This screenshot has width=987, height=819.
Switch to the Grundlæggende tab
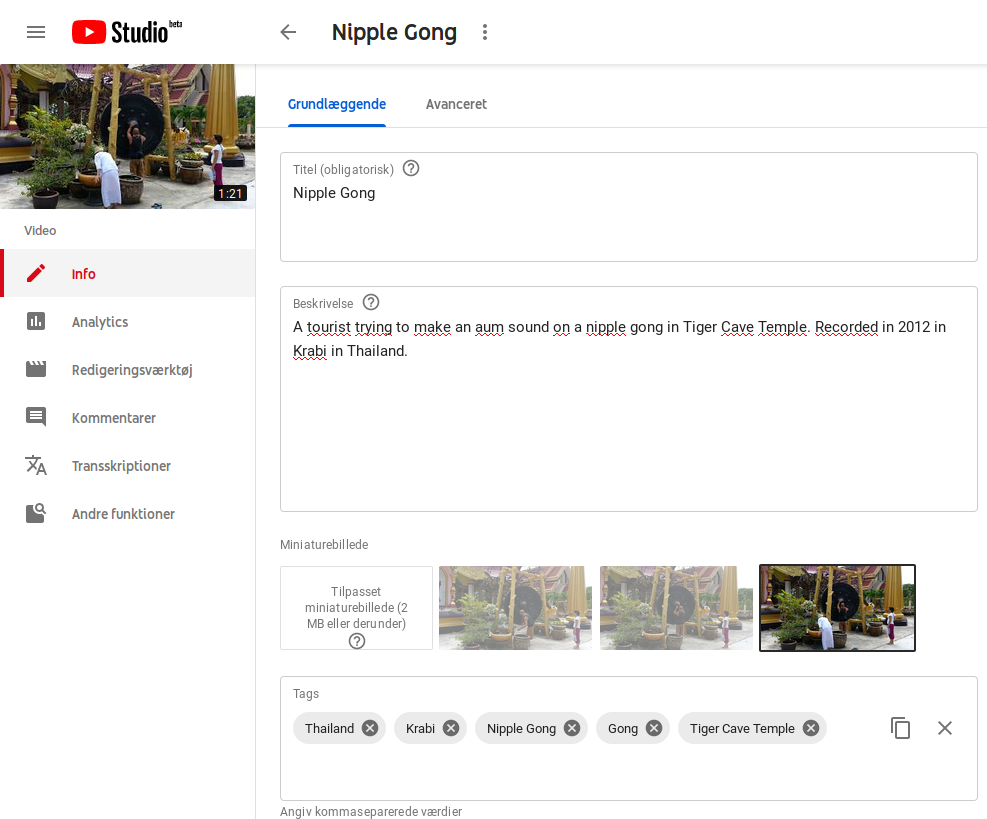click(x=337, y=104)
